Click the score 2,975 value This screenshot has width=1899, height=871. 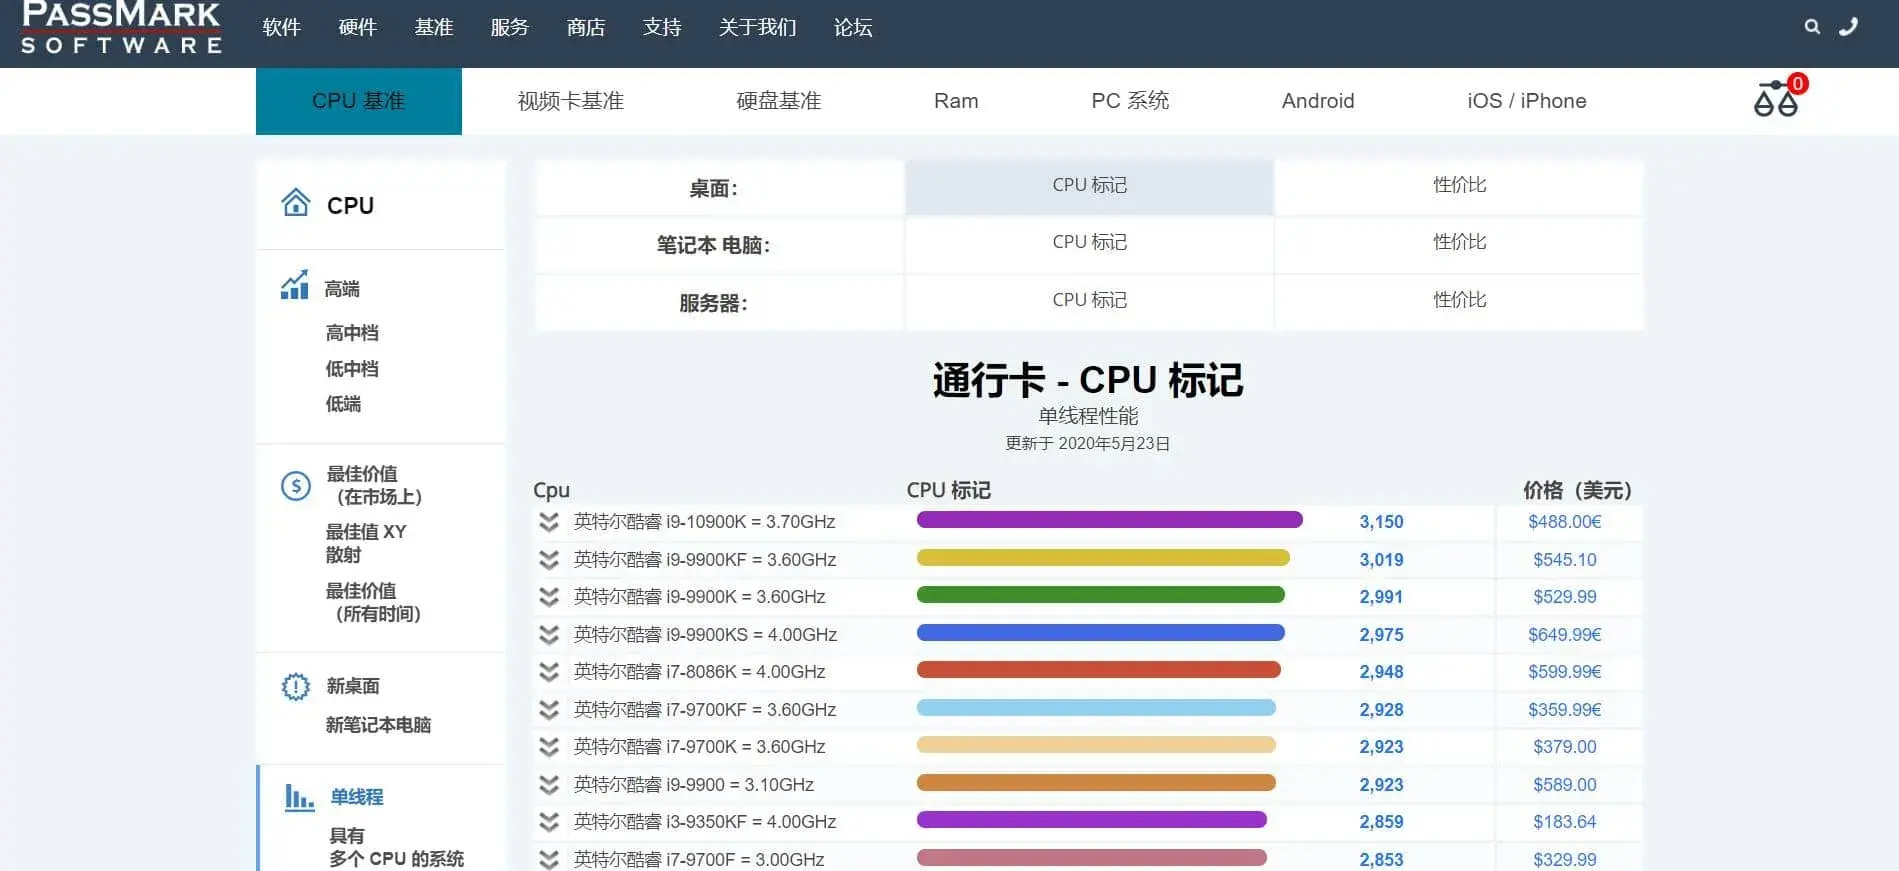(1381, 635)
